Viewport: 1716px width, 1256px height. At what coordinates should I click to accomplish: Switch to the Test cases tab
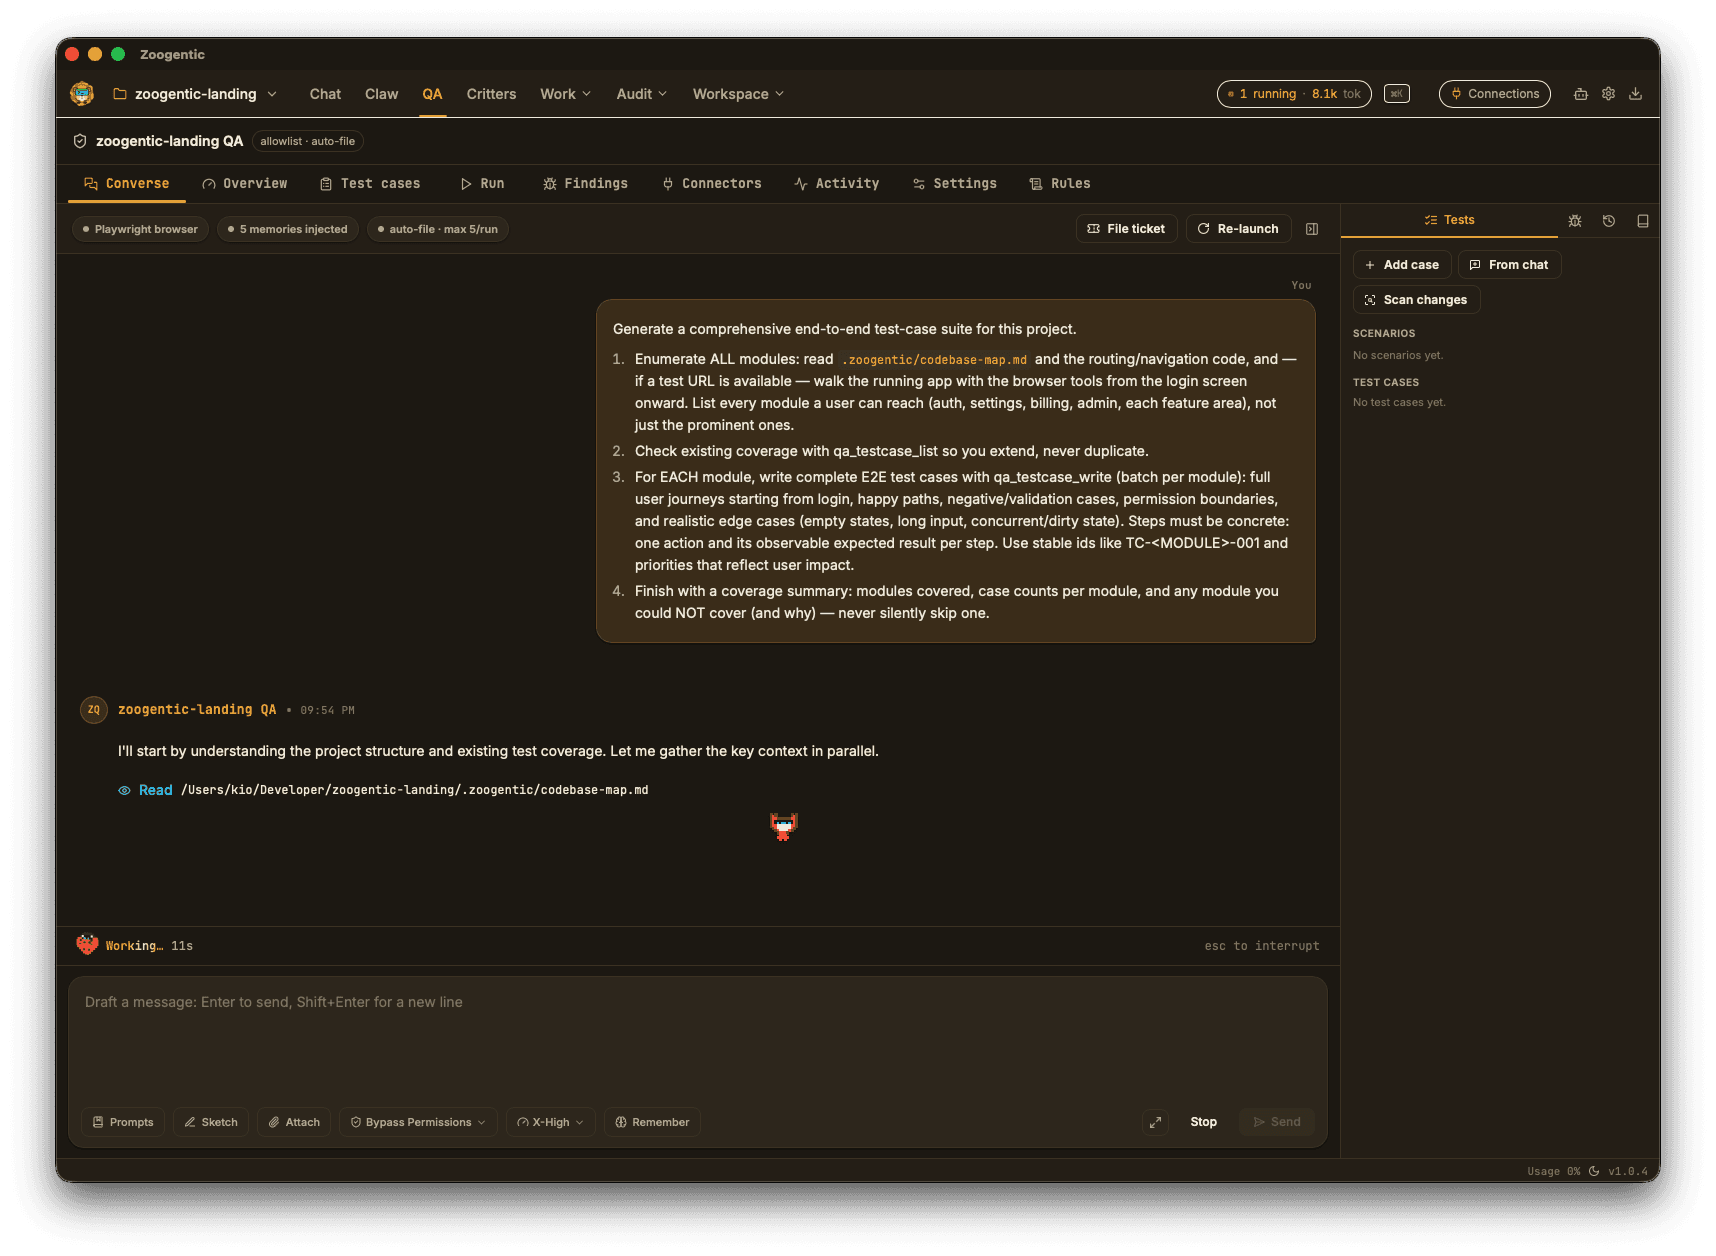point(370,184)
